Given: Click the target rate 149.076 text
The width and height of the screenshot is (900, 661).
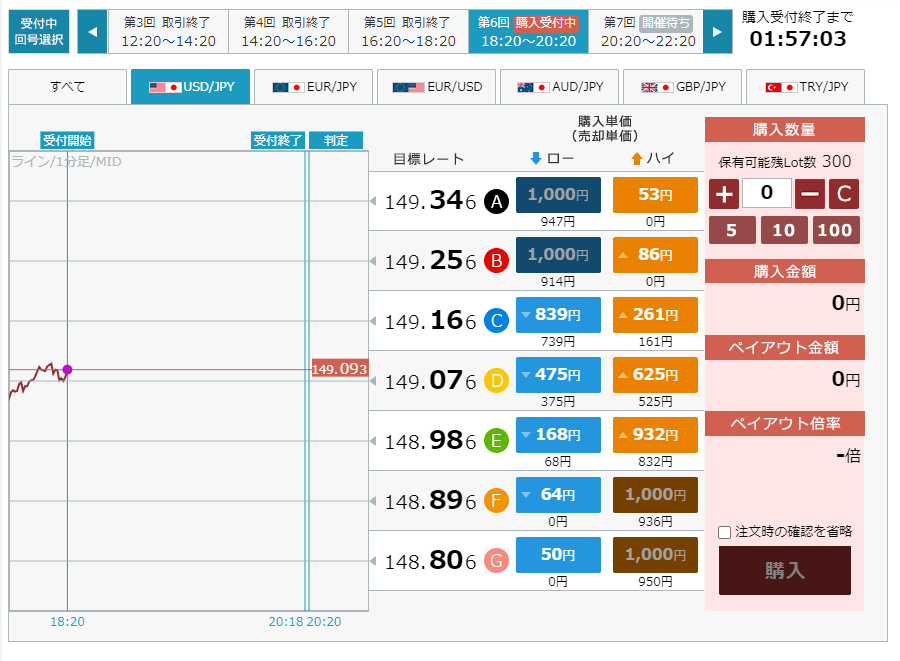Looking at the screenshot, I should (430, 381).
